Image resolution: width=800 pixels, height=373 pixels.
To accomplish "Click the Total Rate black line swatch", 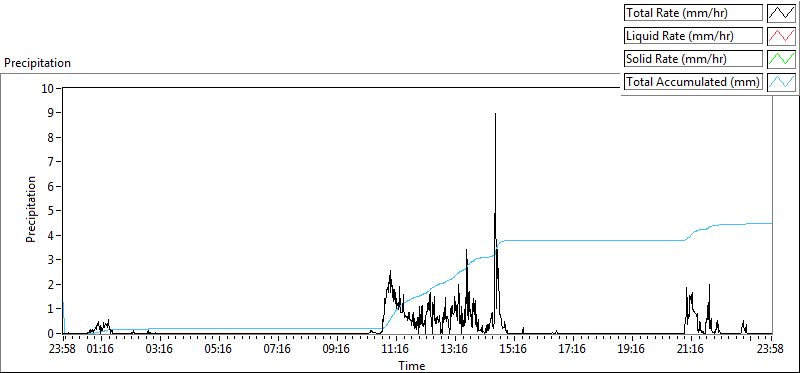I will click(782, 13).
